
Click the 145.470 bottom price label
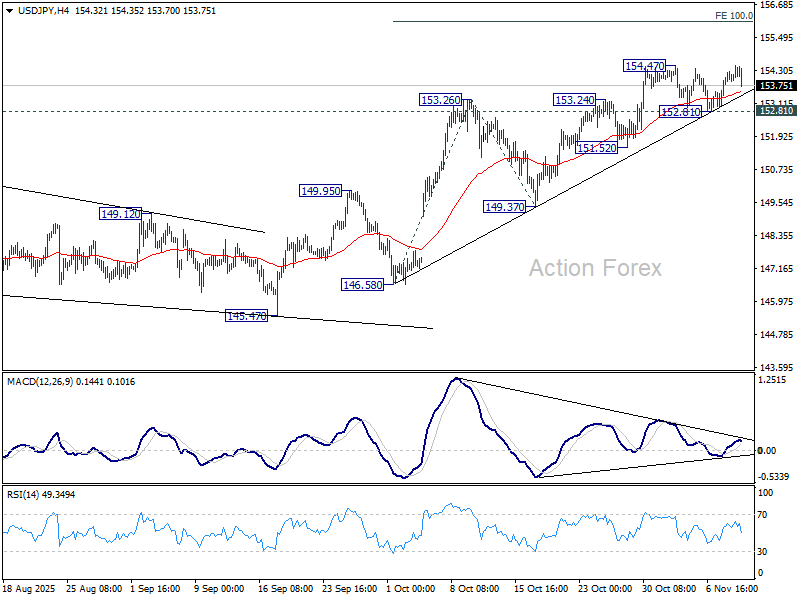pos(246,316)
